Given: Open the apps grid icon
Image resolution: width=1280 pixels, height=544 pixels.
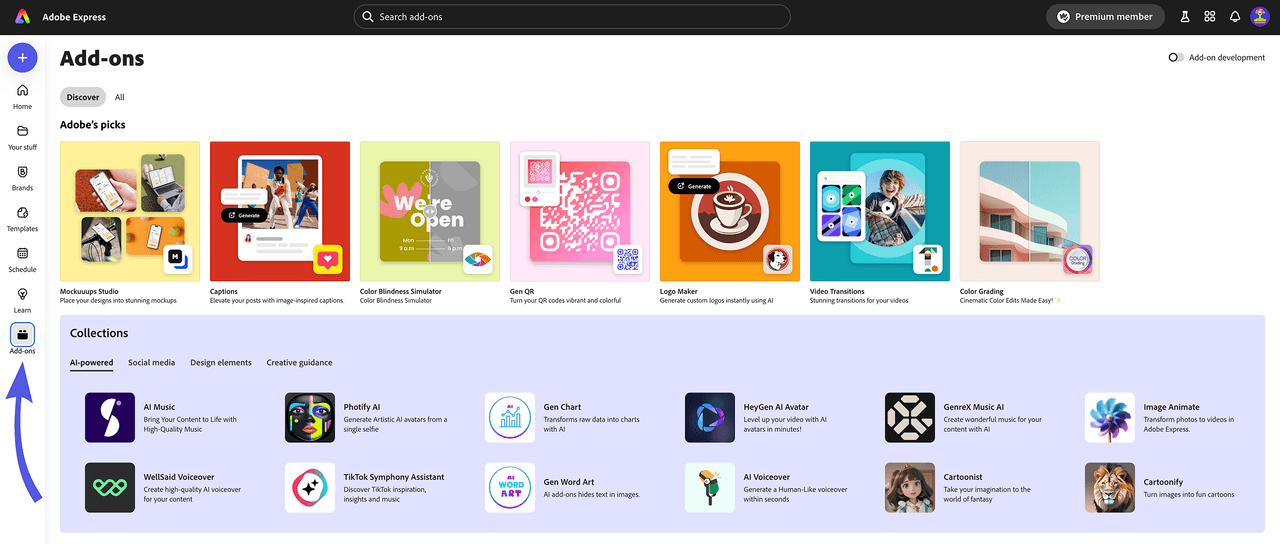Looking at the screenshot, I should (x=1210, y=17).
